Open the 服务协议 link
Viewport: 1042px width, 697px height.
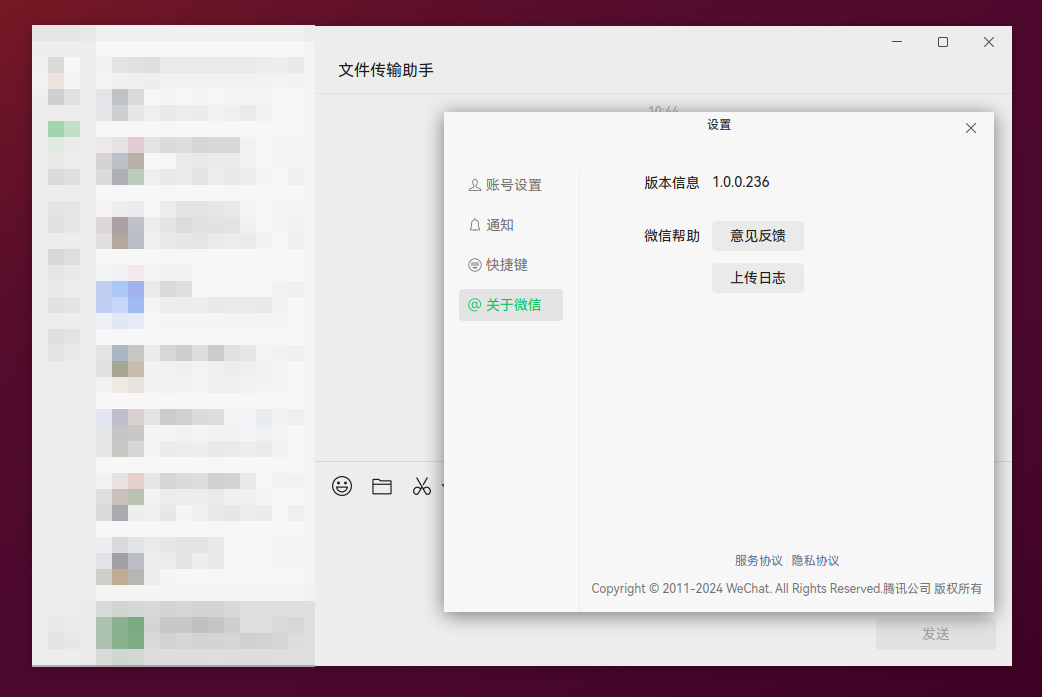(758, 561)
